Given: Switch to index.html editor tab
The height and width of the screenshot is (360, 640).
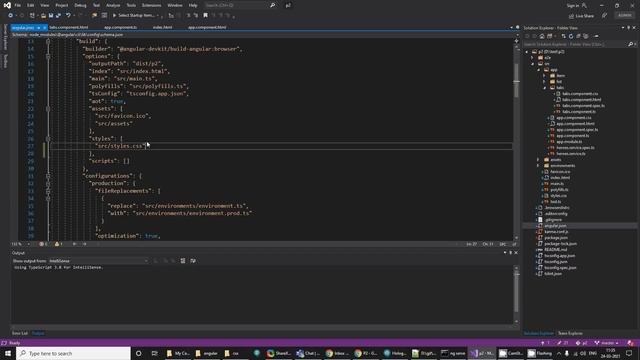Looking at the screenshot, I should pos(162,27).
